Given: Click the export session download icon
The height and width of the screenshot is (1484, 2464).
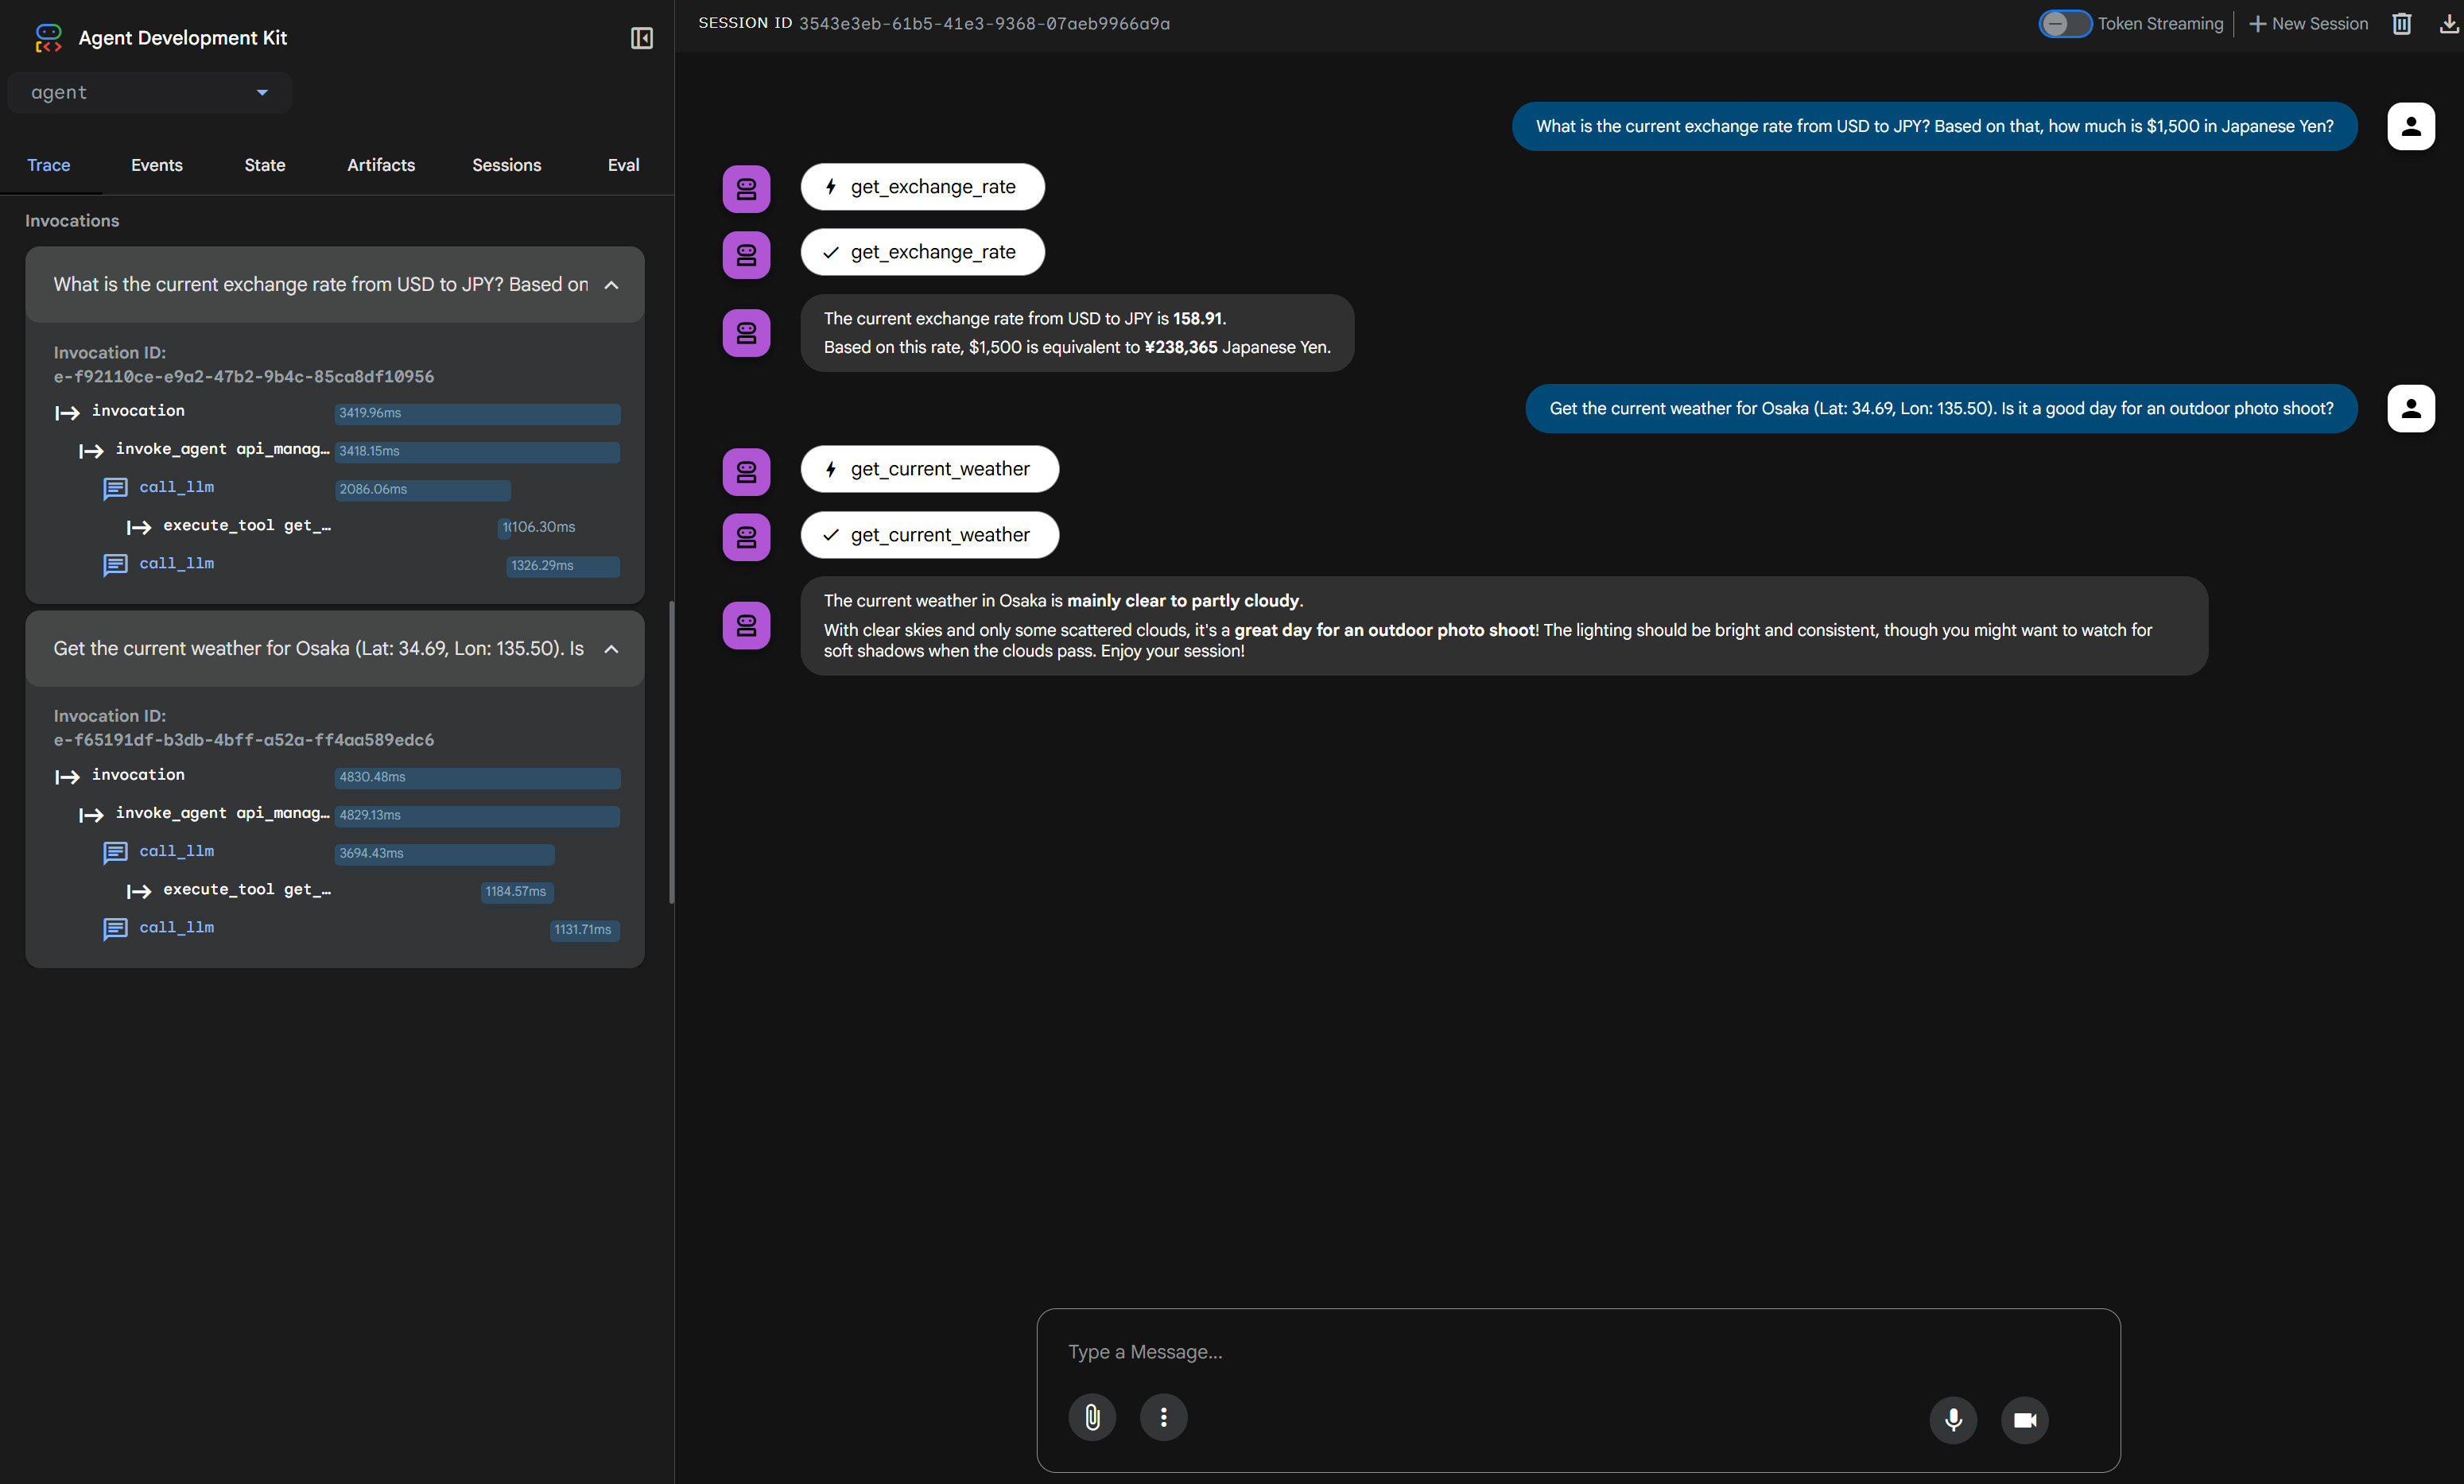Looking at the screenshot, I should point(2448,23).
